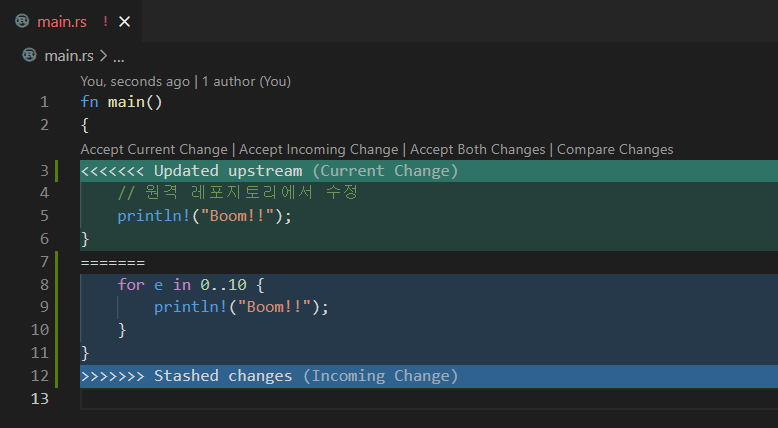
Task: Click the Rust icon in the breadcrumb bar
Action: click(x=29, y=56)
